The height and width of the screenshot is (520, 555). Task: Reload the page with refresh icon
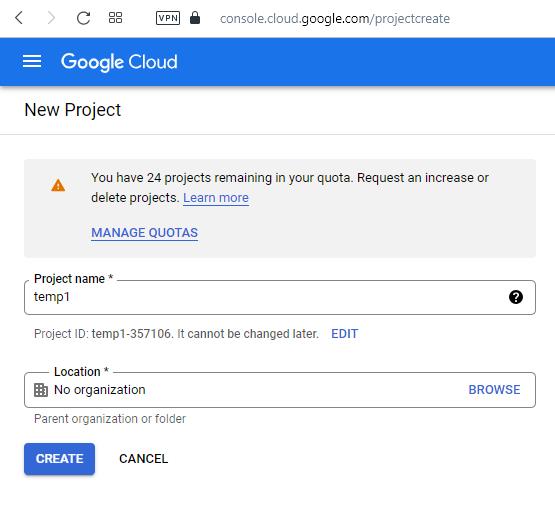point(84,18)
